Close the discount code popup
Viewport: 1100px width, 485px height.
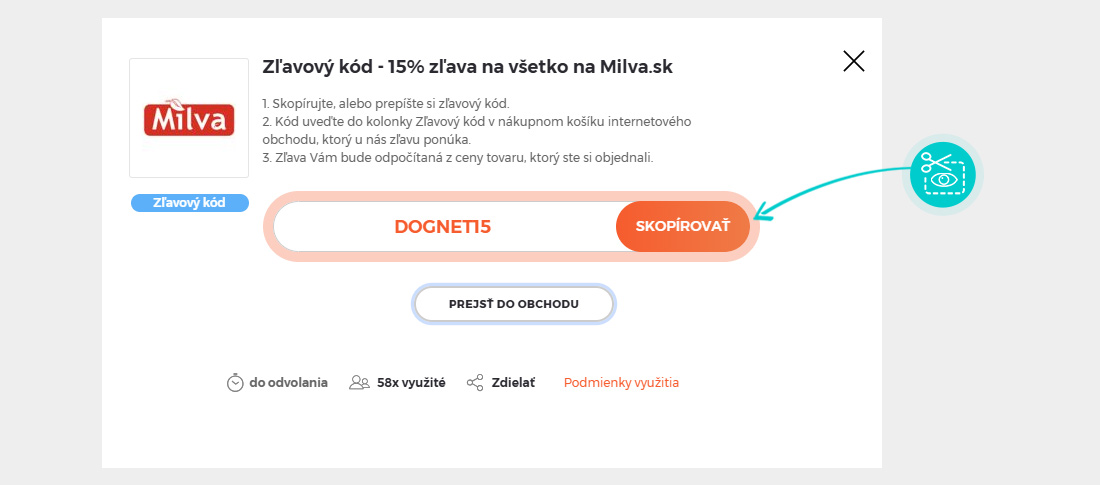tap(853, 61)
